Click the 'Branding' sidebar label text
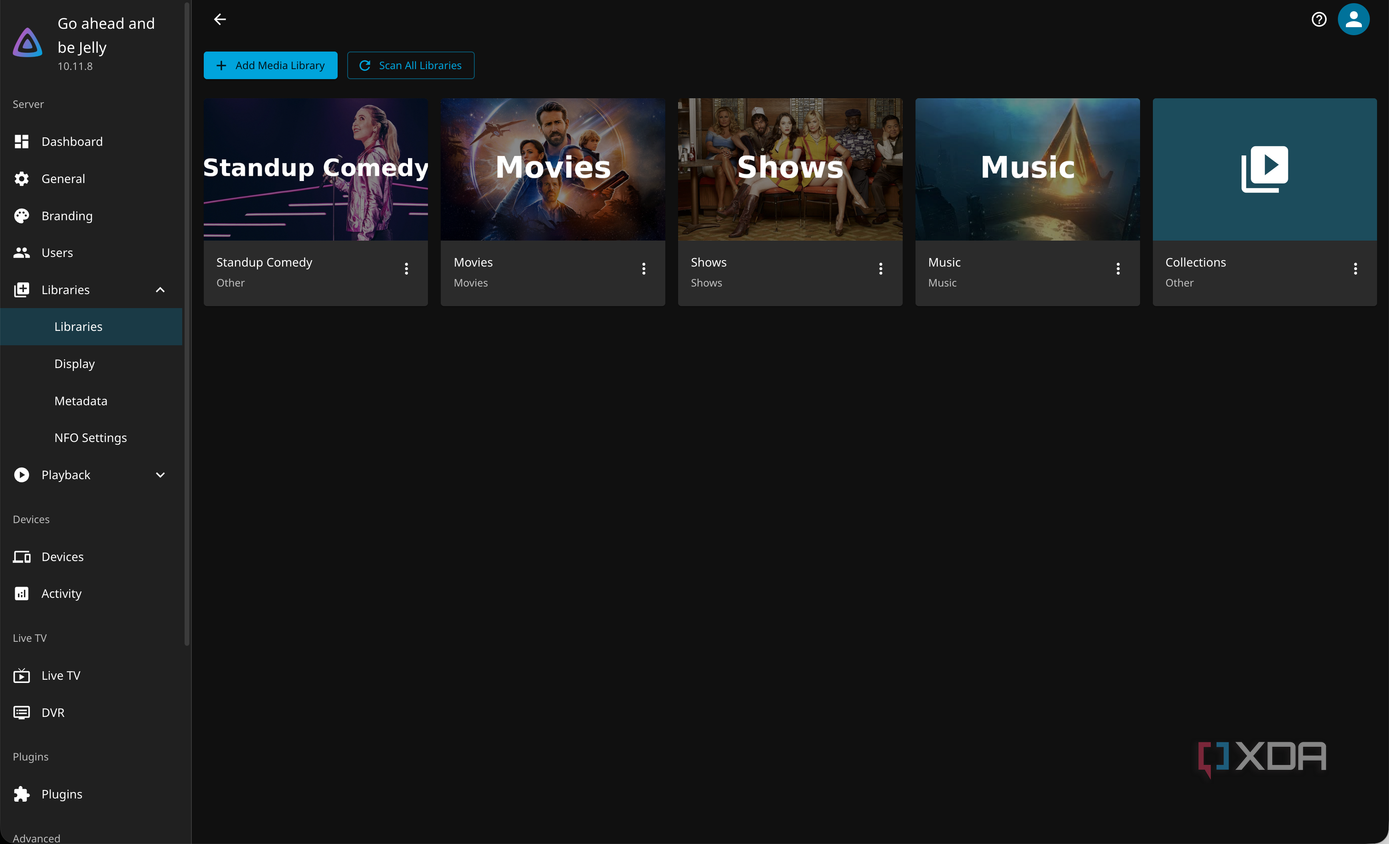This screenshot has height=844, width=1389. [67, 215]
